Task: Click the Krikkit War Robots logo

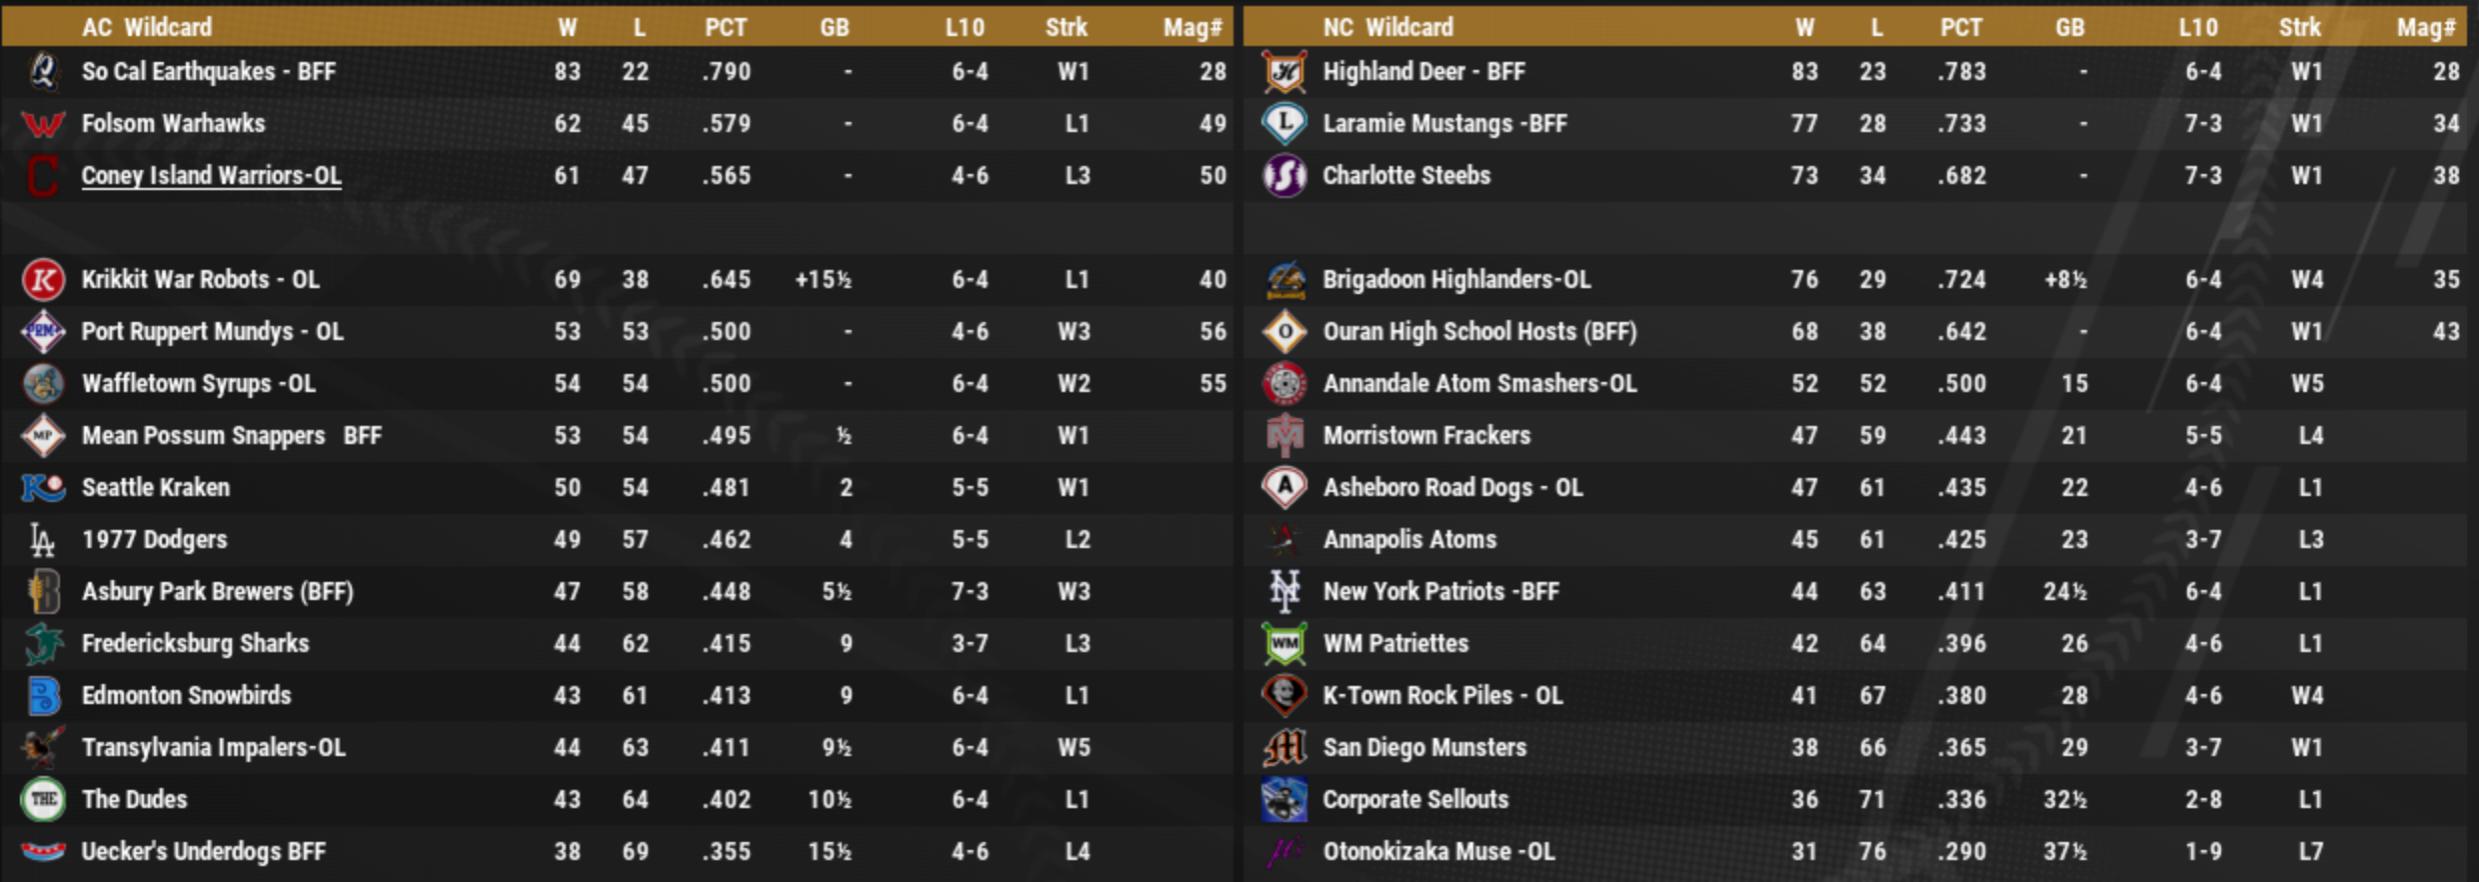Action: [43, 280]
